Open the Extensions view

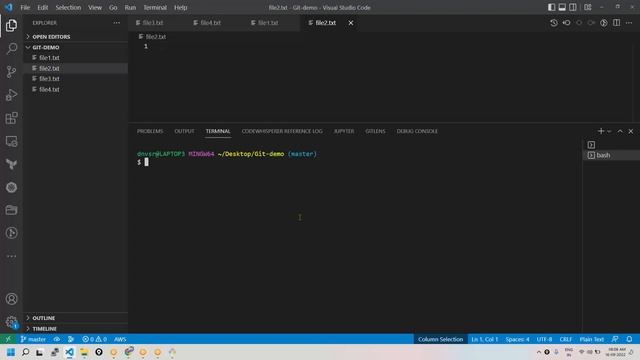(x=11, y=118)
